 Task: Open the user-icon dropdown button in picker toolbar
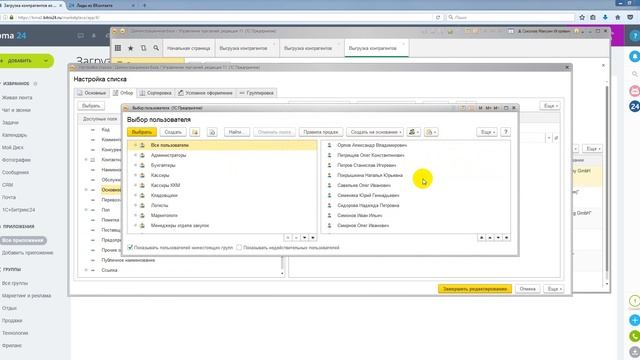click(x=413, y=132)
